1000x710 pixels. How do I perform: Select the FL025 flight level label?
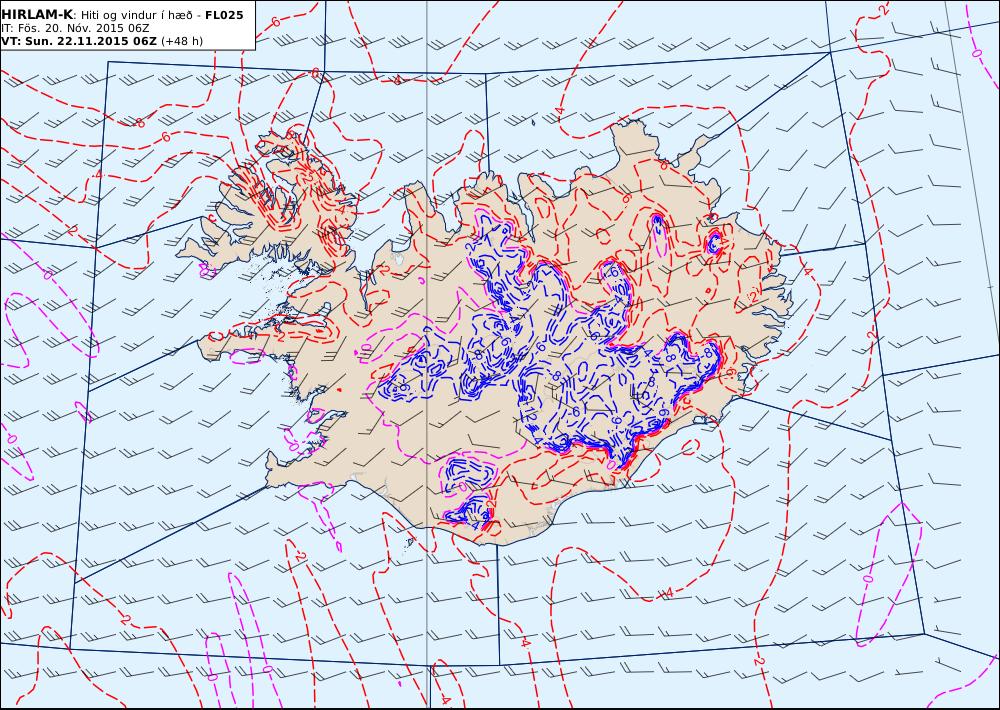point(224,15)
